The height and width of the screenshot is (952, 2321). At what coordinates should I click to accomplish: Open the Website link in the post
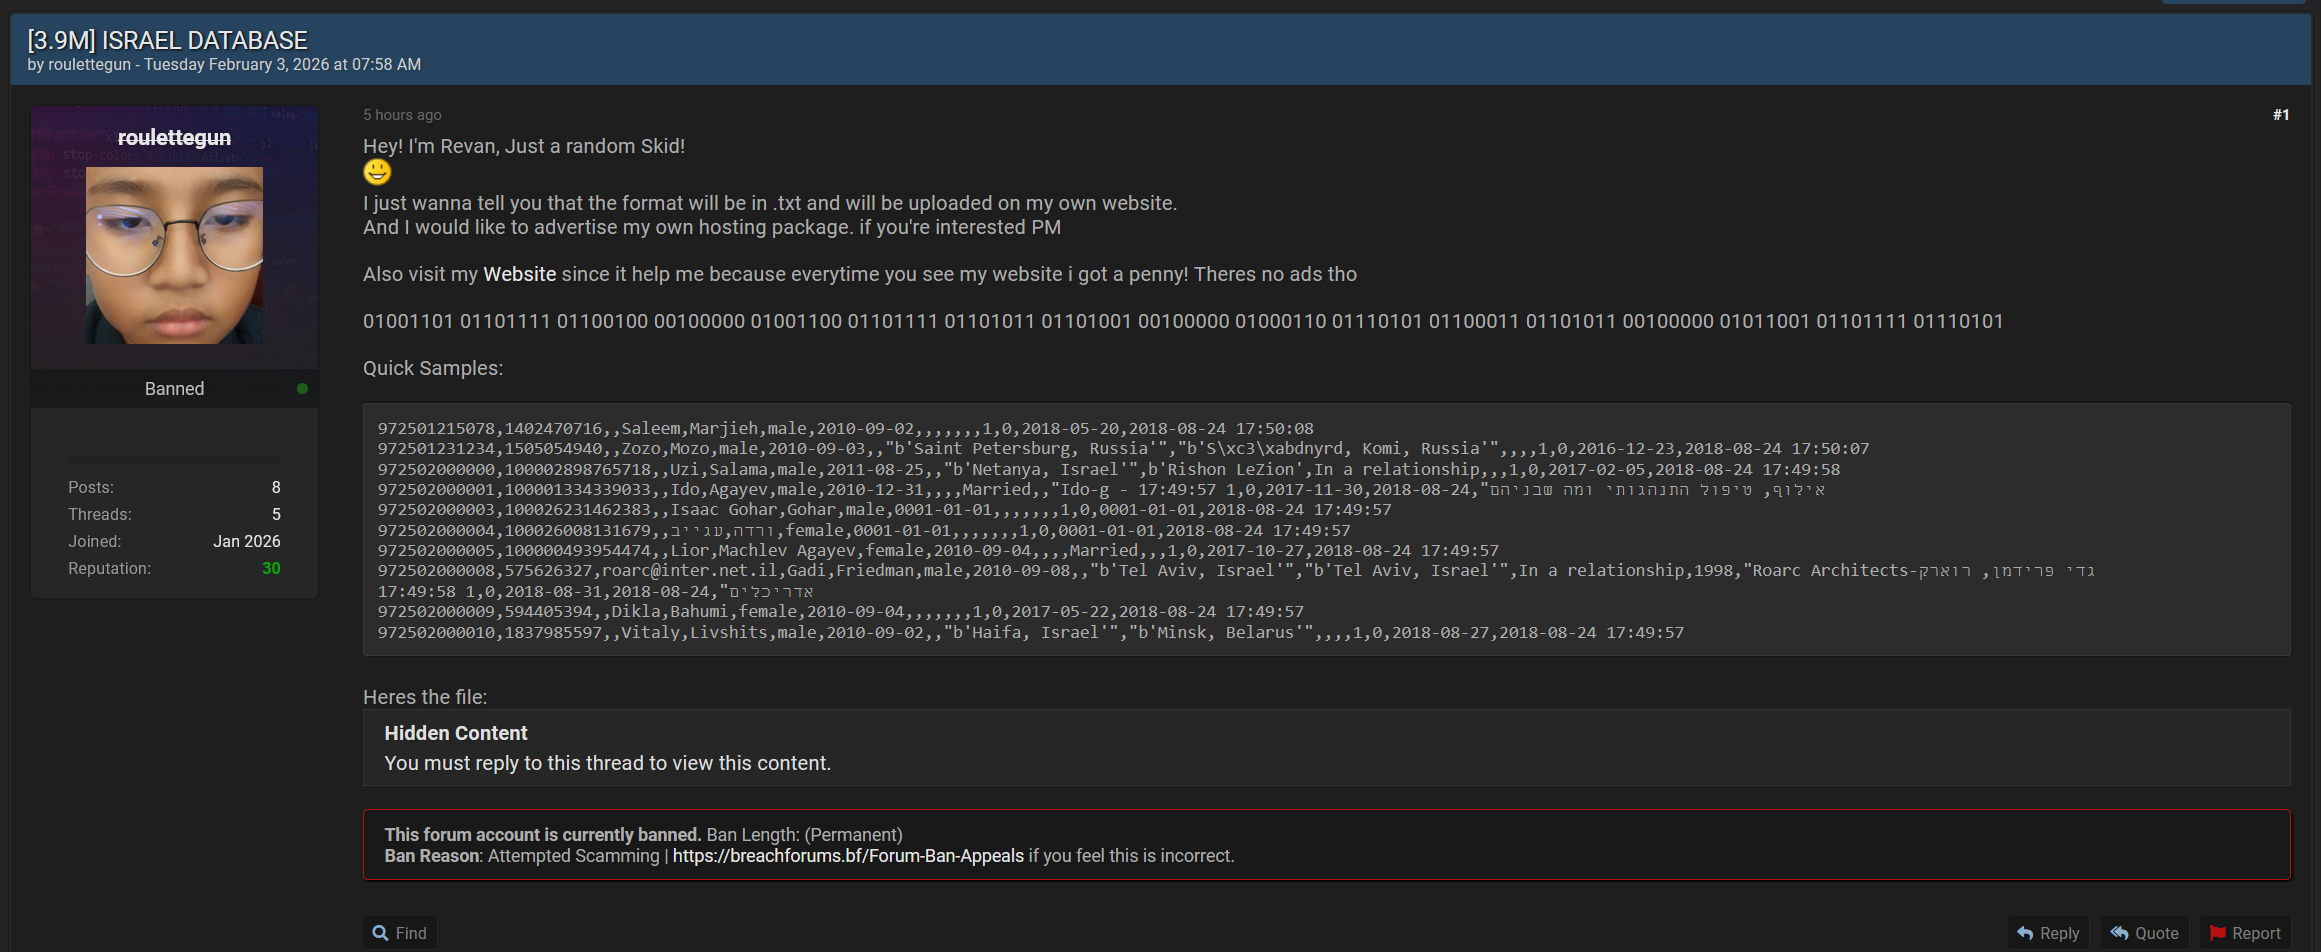pyautogui.click(x=519, y=274)
